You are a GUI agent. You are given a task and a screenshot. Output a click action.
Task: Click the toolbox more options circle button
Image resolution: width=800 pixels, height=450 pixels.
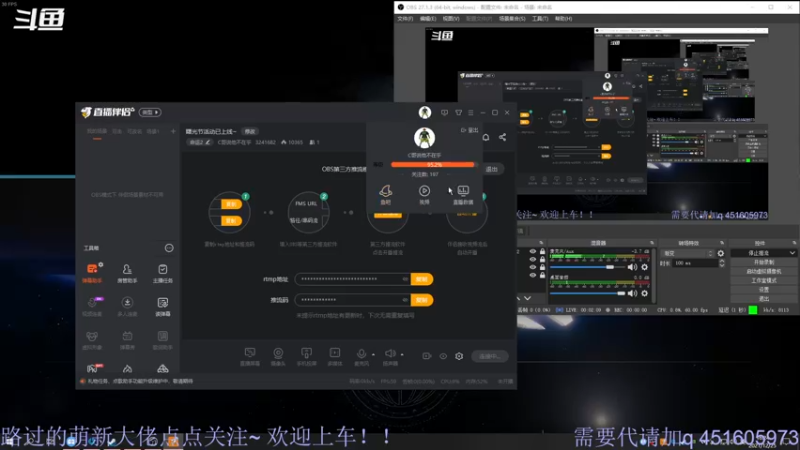(x=169, y=248)
